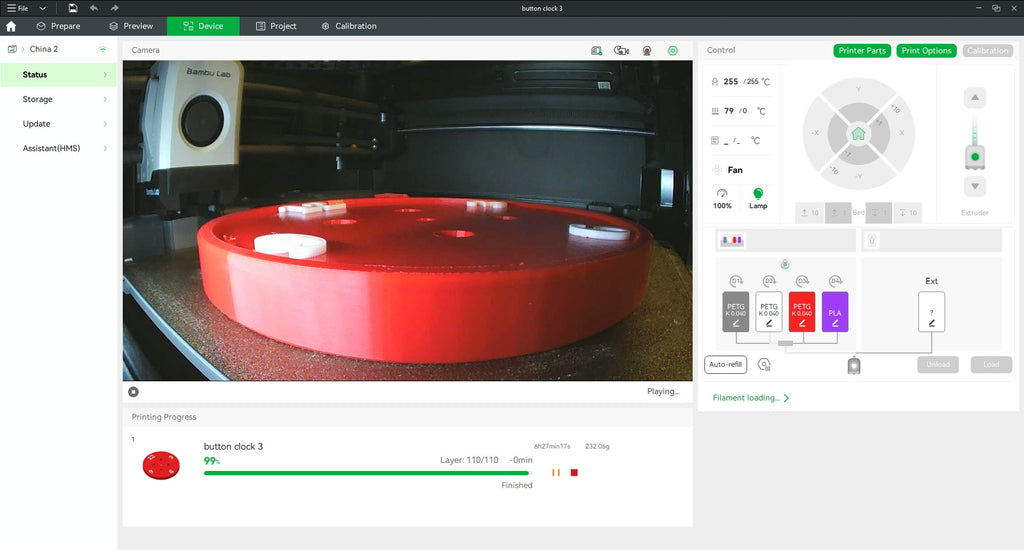This screenshot has height=550, width=1024.
Task: Select the AMS unit thumbnail icon
Action: pyautogui.click(x=732, y=240)
